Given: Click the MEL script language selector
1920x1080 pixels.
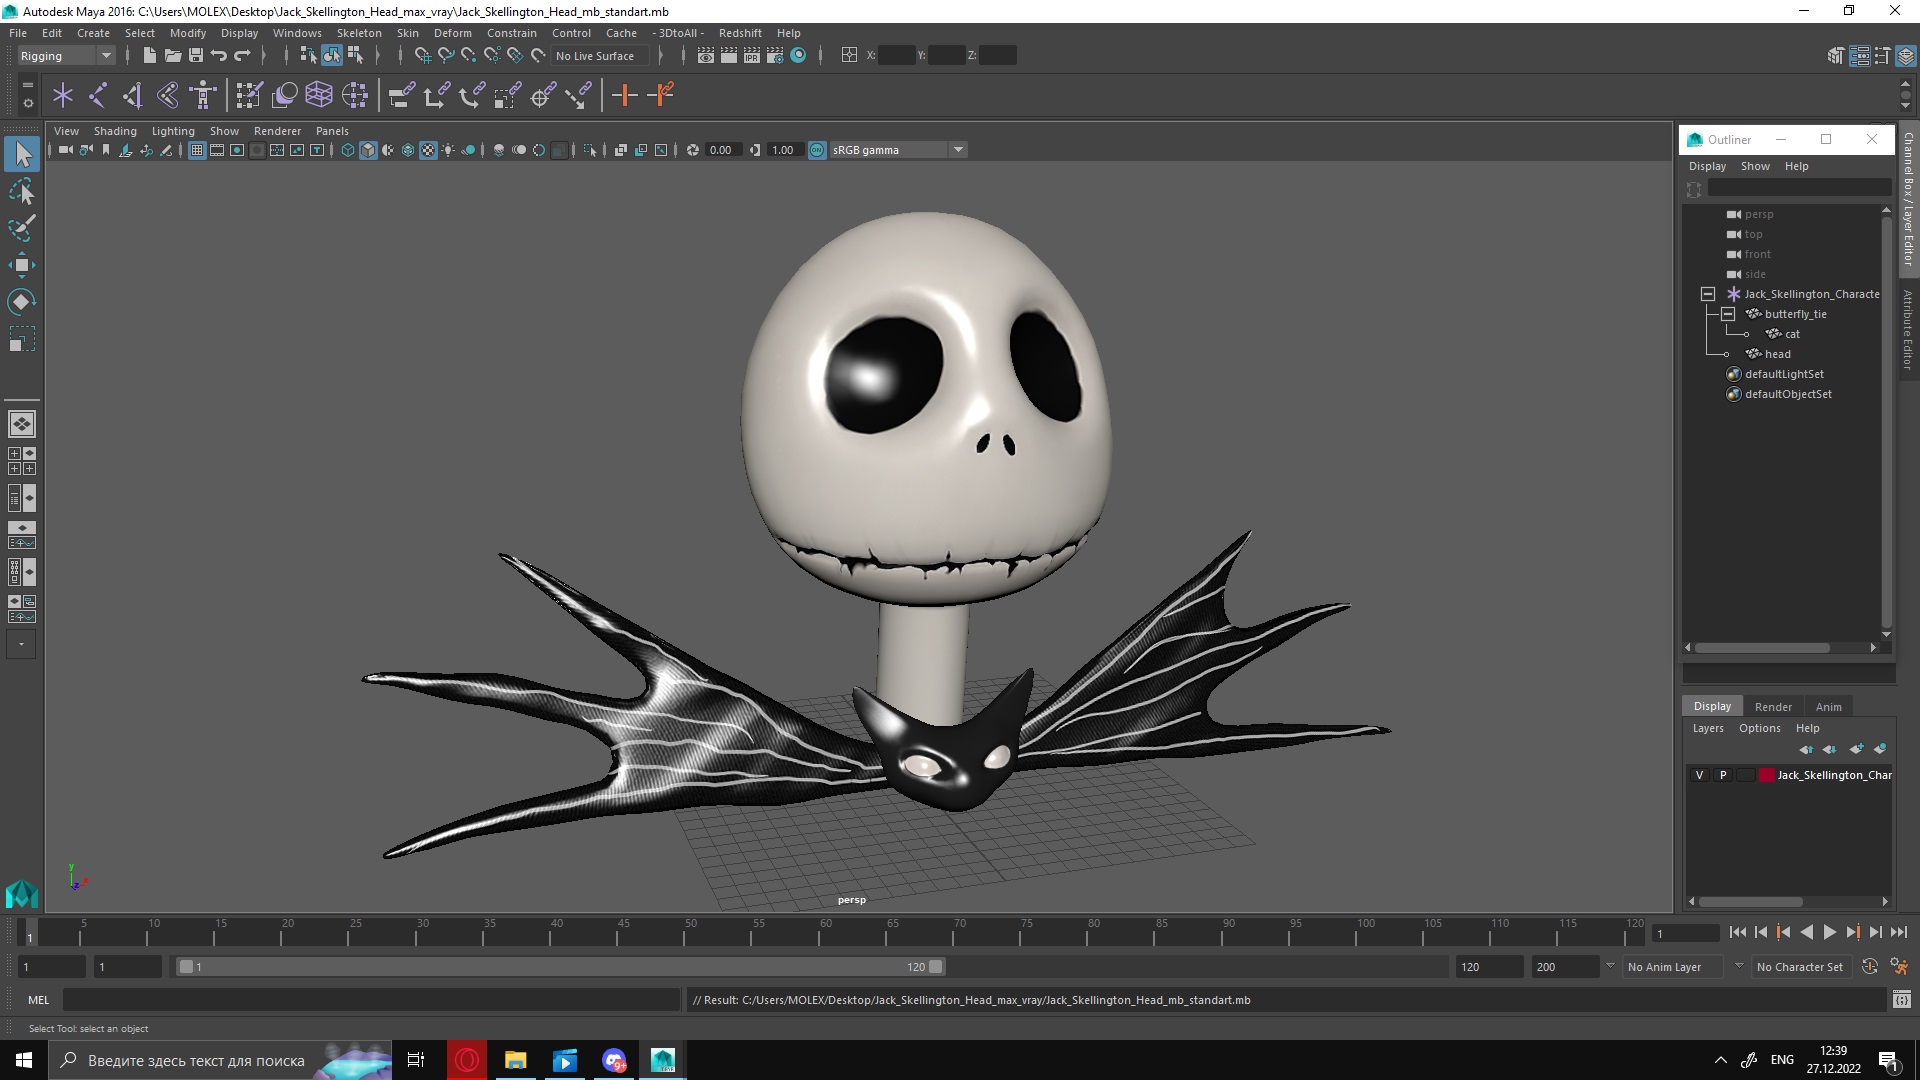Looking at the screenshot, I should coord(39,1000).
